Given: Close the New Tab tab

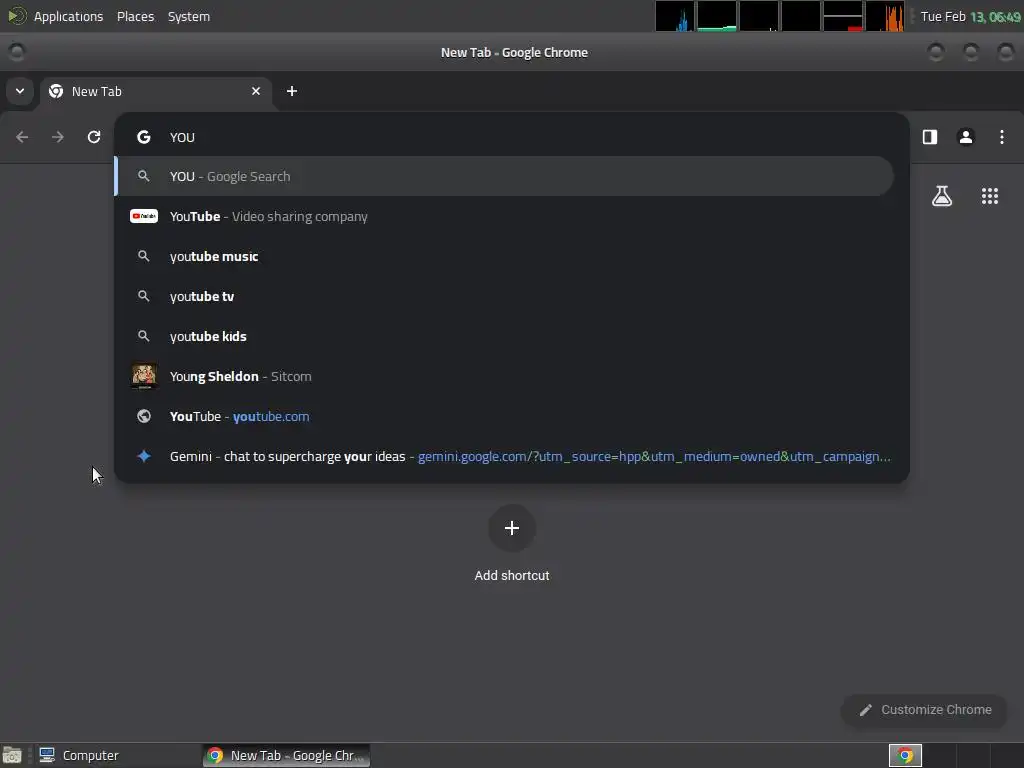Looking at the screenshot, I should [x=256, y=91].
